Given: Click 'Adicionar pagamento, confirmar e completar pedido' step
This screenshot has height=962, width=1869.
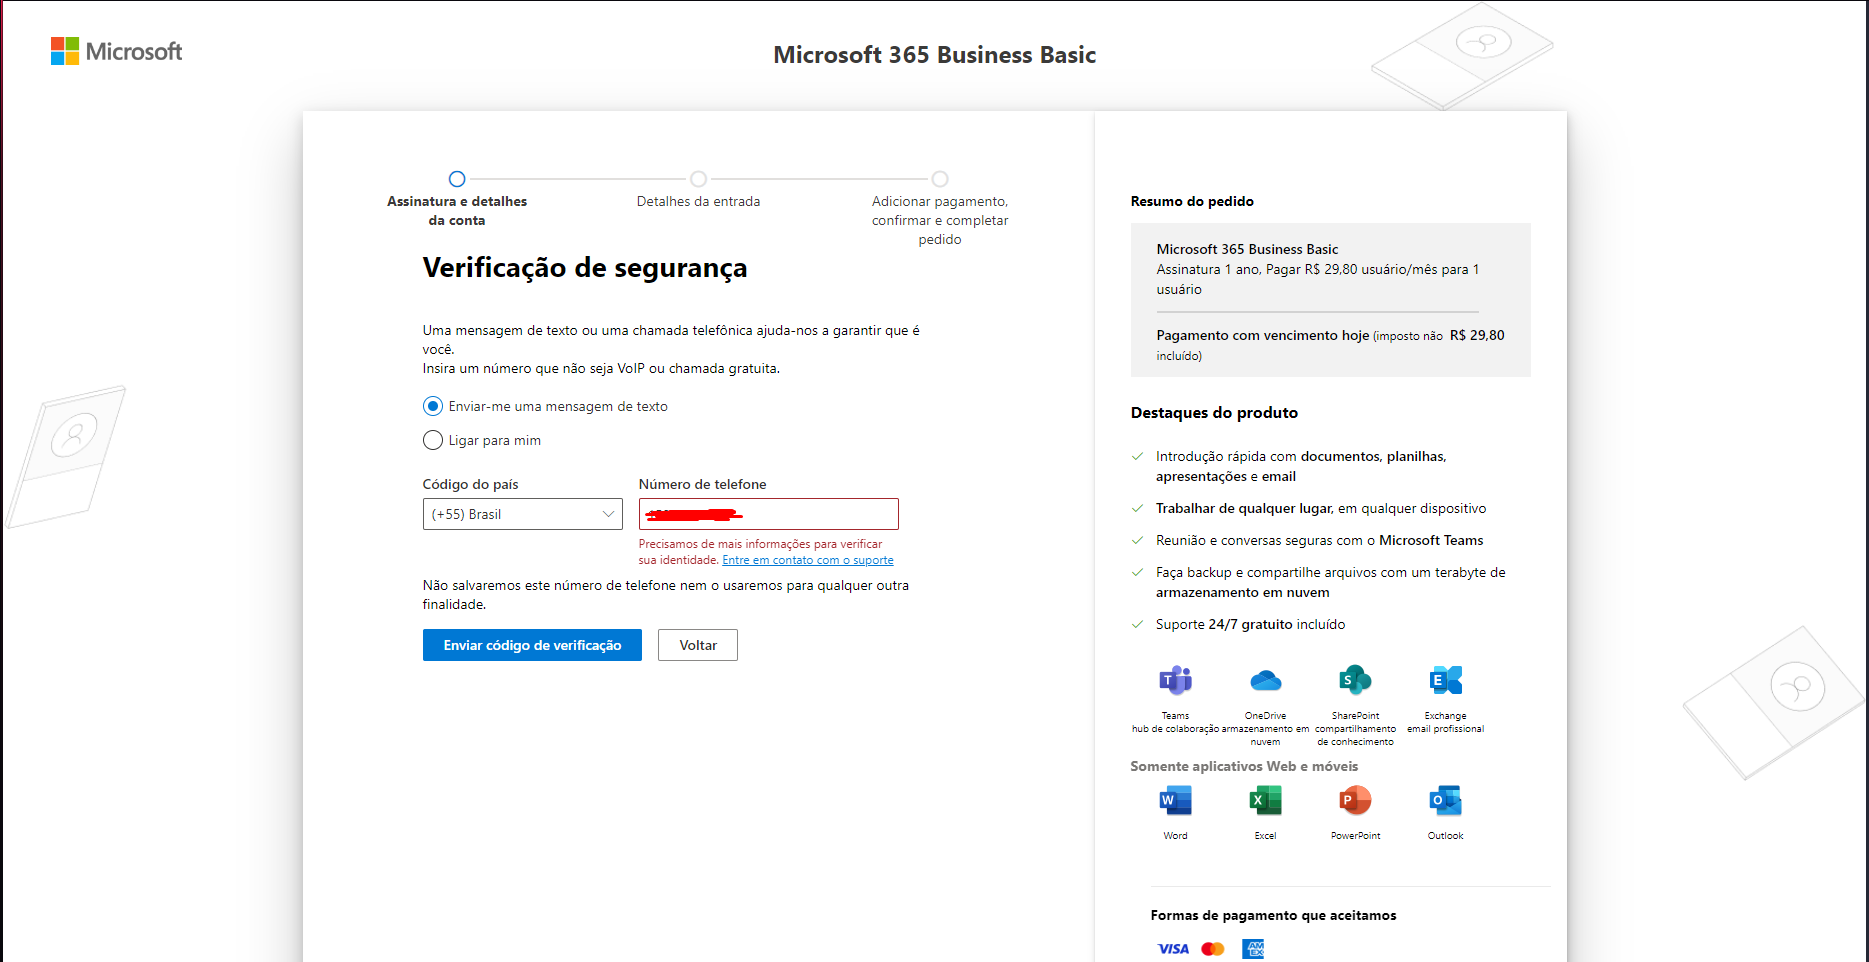Looking at the screenshot, I should tap(940, 209).
